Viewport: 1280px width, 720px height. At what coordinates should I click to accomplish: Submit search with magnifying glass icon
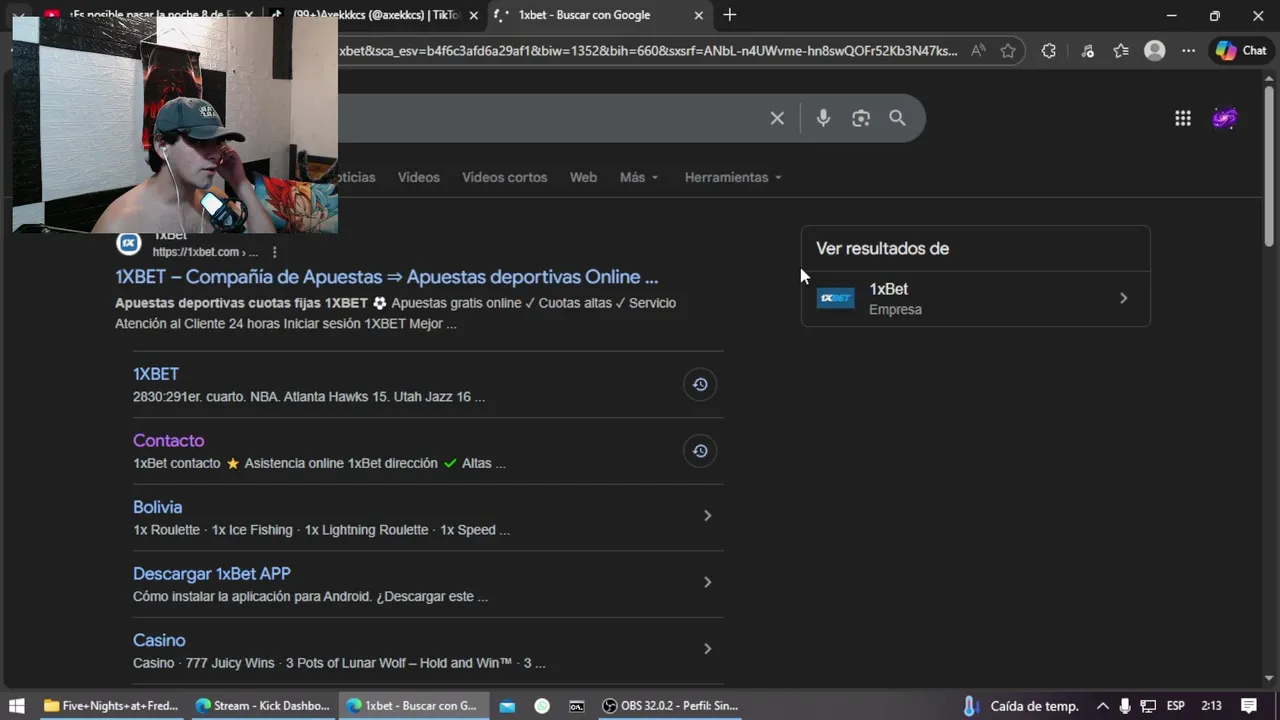pos(897,118)
